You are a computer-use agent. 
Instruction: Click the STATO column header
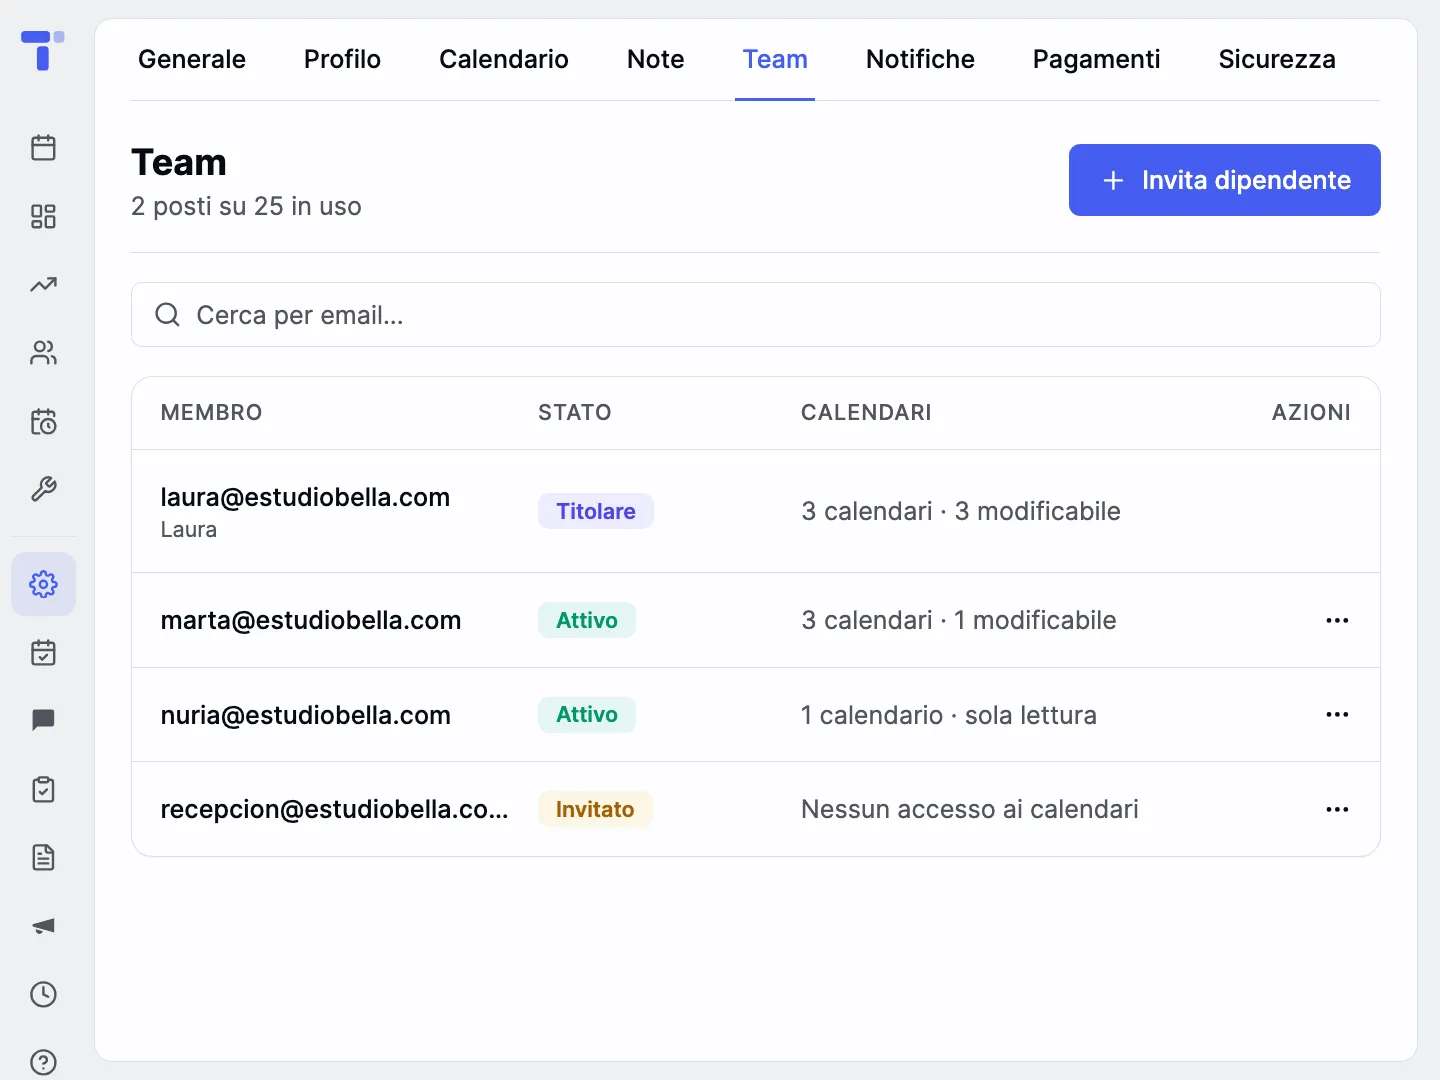[575, 412]
